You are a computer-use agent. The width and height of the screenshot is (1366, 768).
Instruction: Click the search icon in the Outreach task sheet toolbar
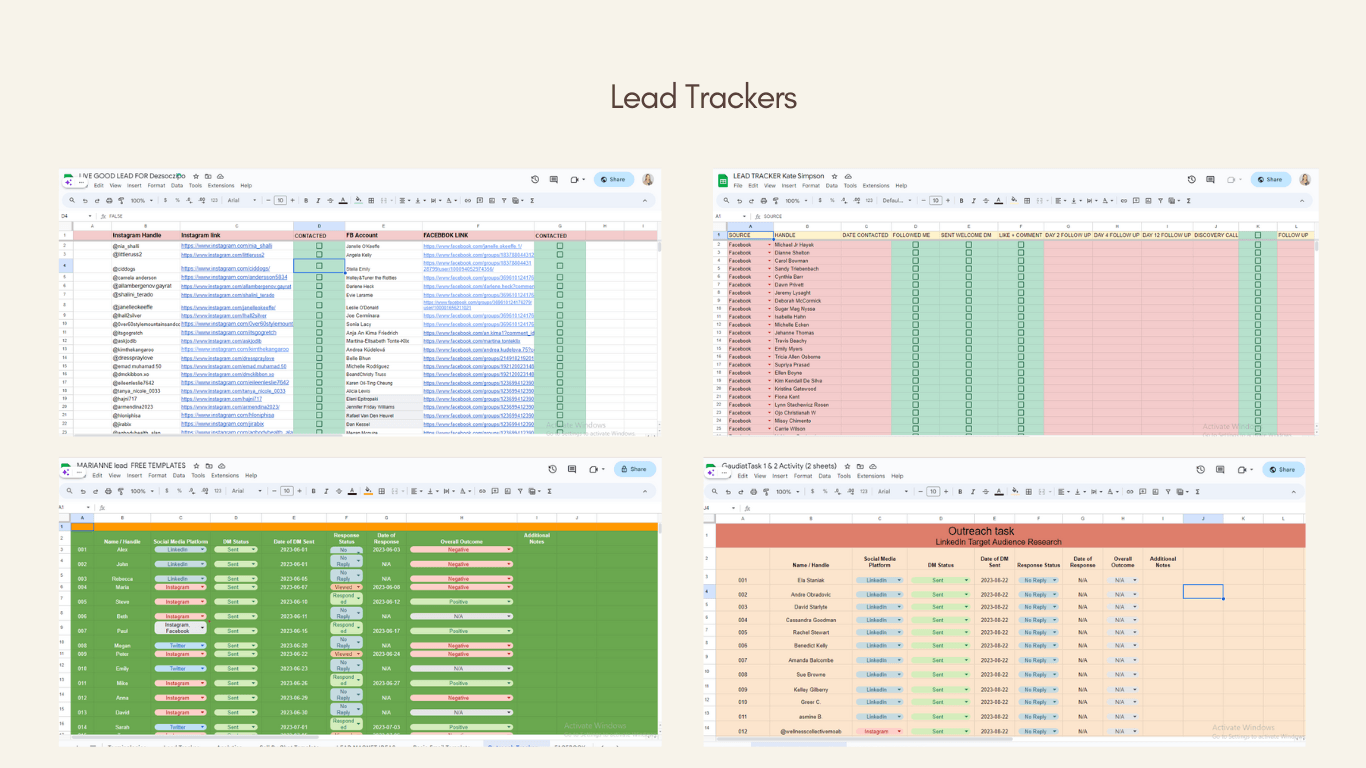click(715, 491)
